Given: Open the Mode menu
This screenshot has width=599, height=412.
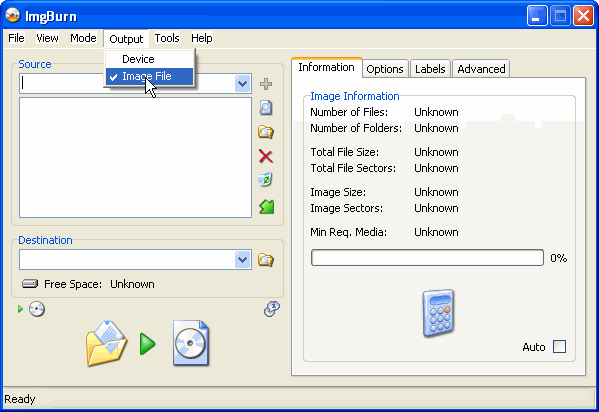Looking at the screenshot, I should (x=83, y=38).
